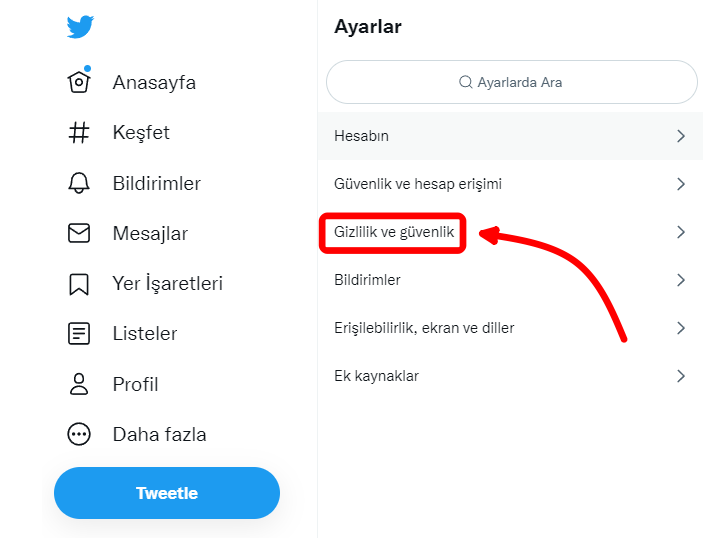Expand Hesabın chevron arrow
The image size is (703, 538).
tap(681, 136)
